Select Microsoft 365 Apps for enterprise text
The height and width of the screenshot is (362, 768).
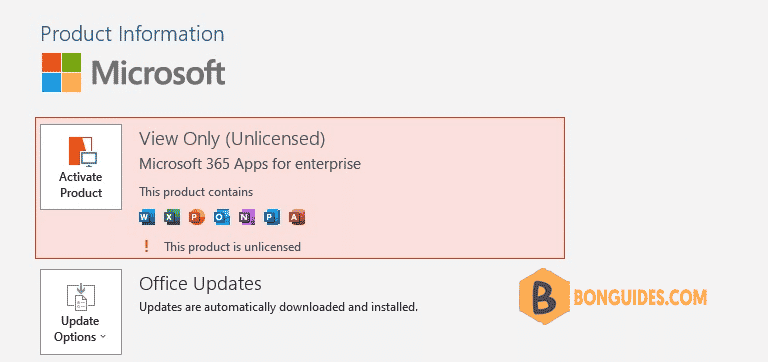coord(250,164)
